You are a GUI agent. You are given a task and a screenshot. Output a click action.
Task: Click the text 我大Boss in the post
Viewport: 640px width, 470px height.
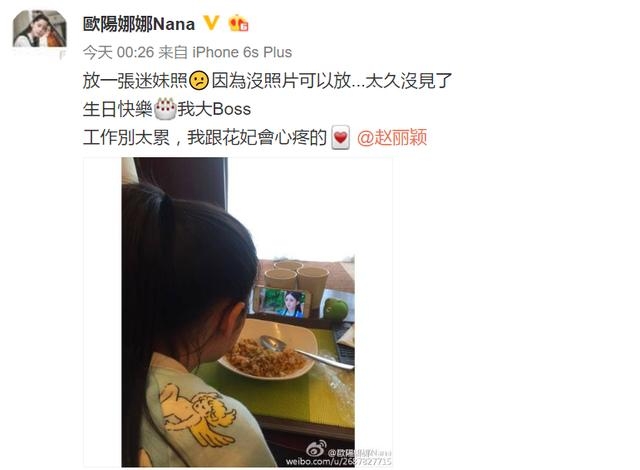[x=214, y=109]
